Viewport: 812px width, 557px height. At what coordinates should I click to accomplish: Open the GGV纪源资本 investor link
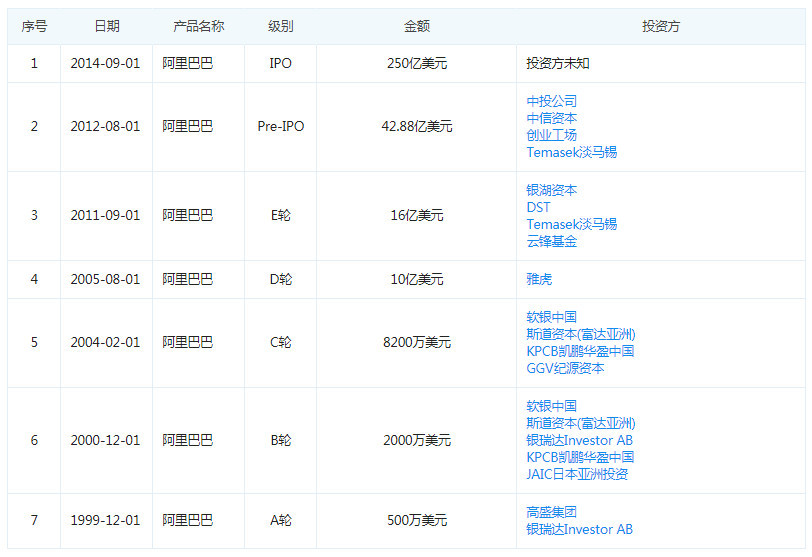pyautogui.click(x=565, y=368)
